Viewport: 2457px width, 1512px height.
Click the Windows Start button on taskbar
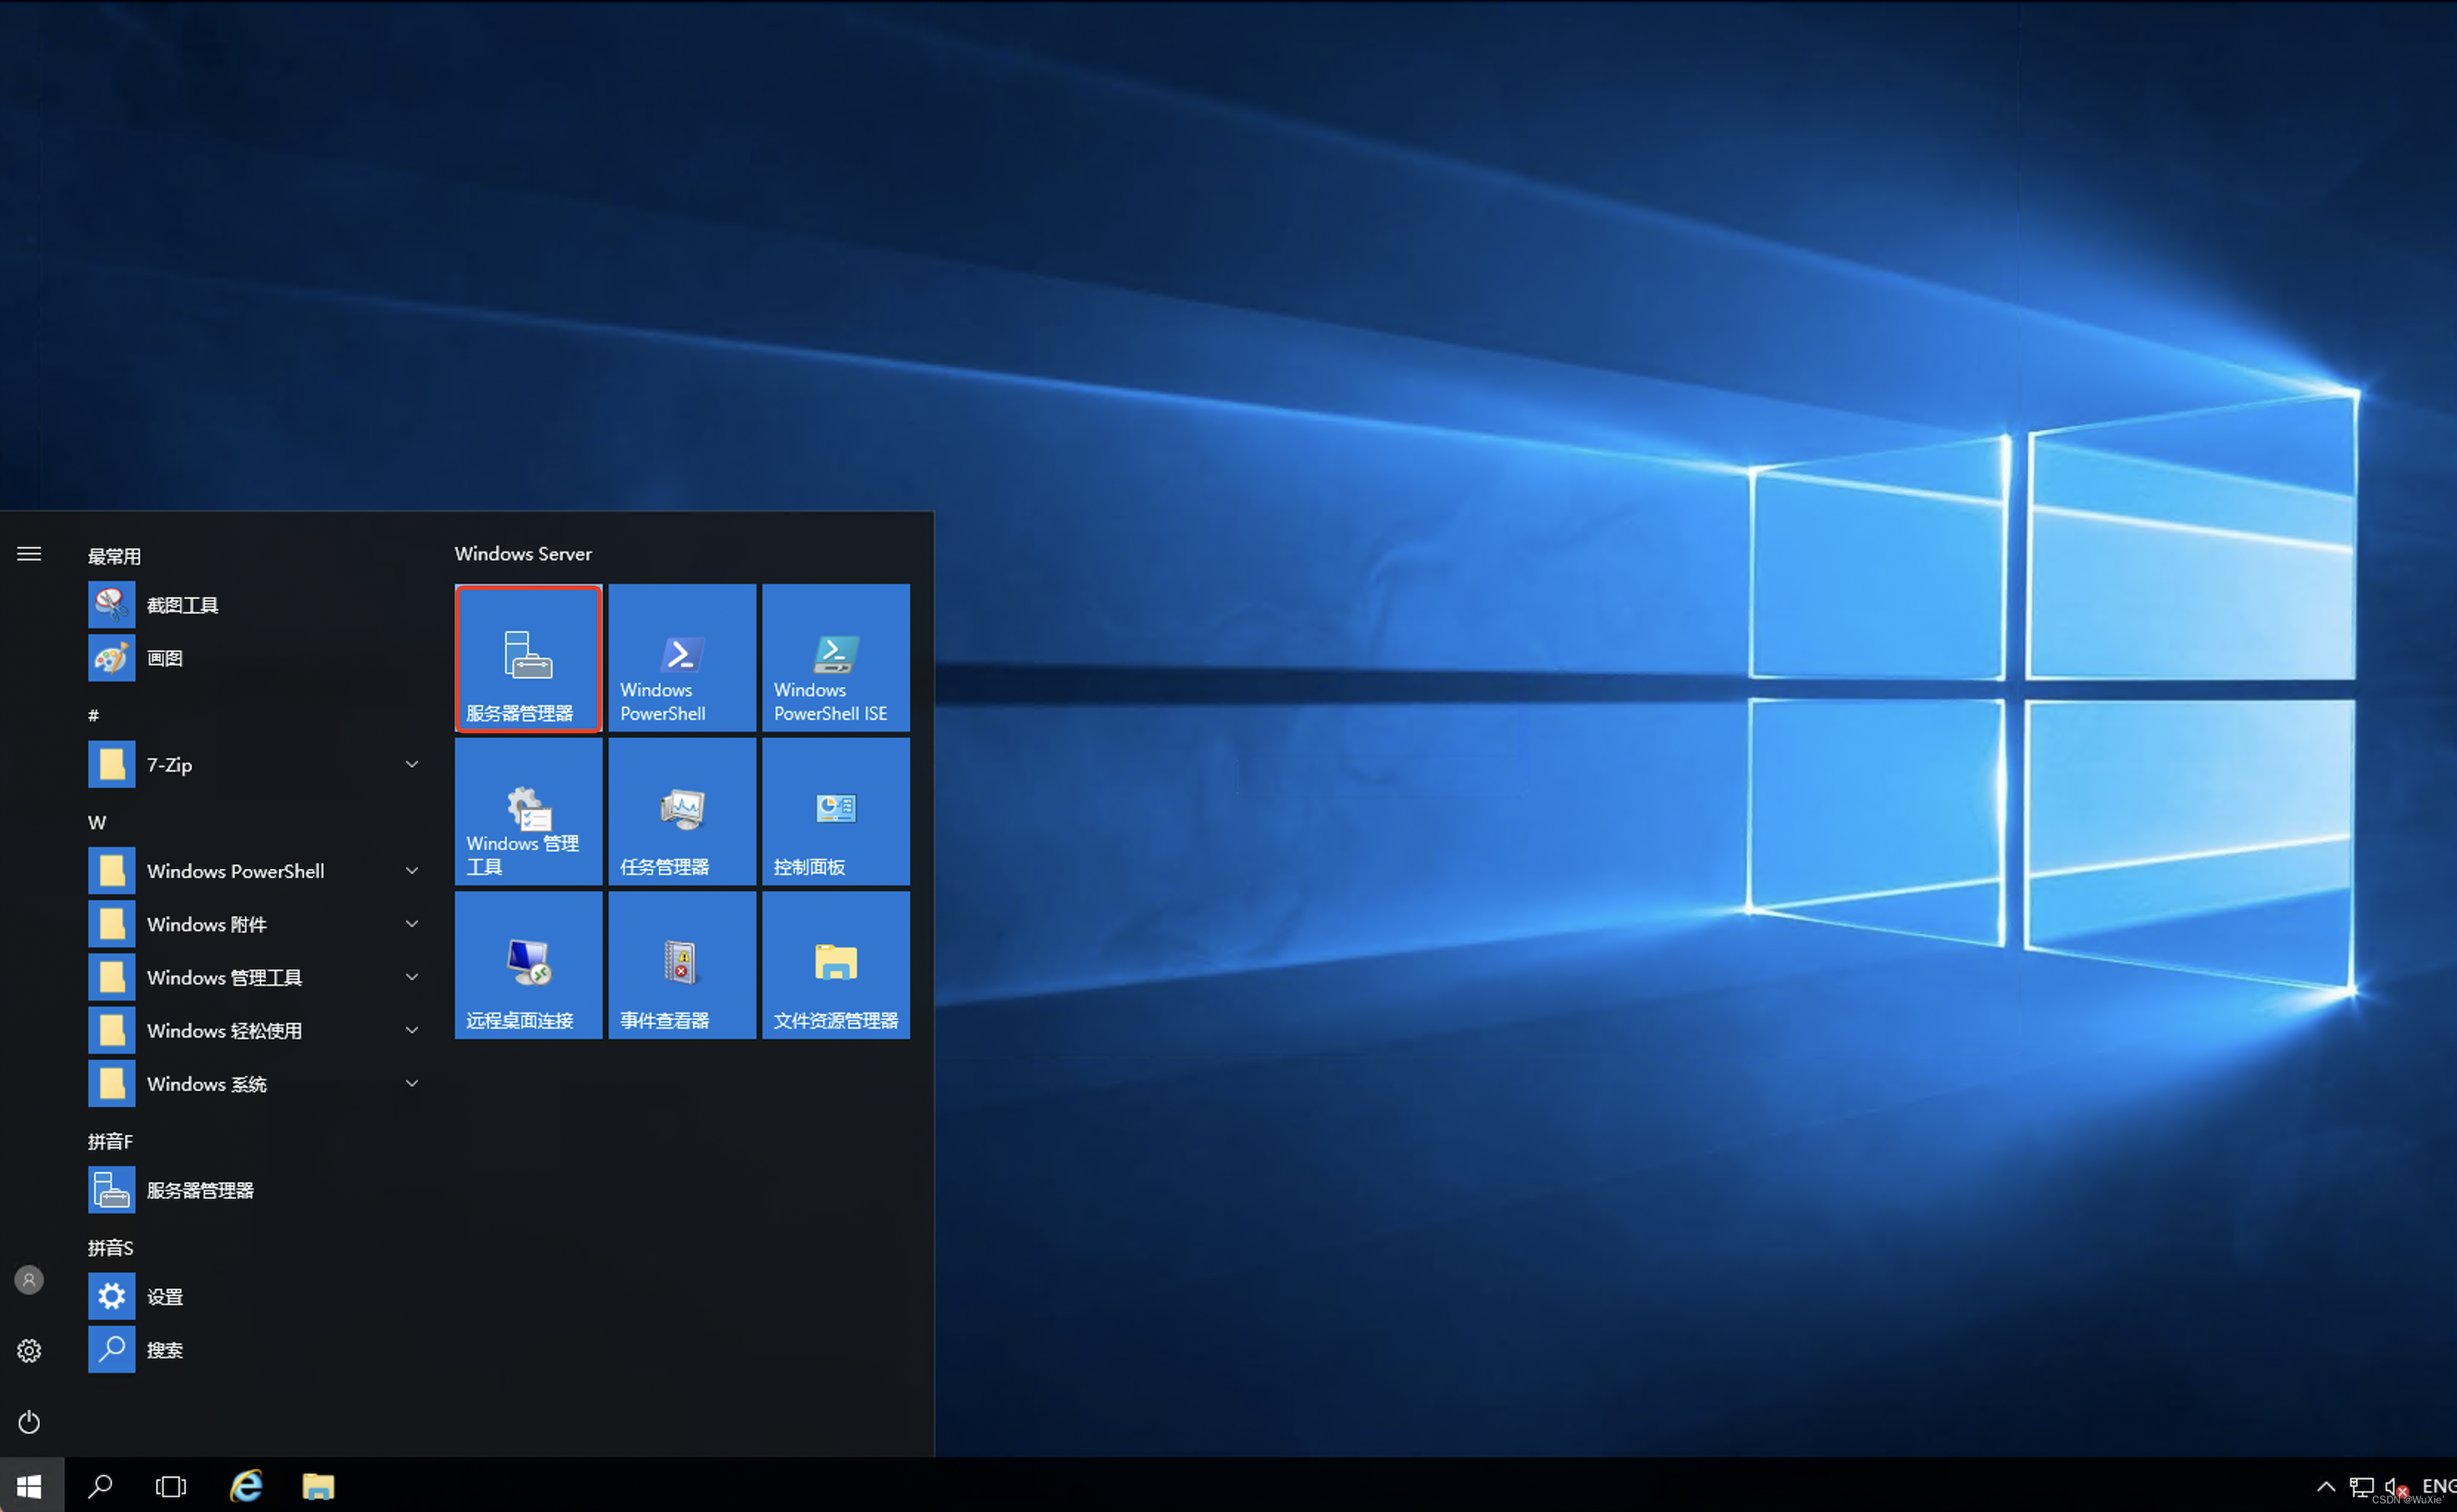coord(30,1486)
